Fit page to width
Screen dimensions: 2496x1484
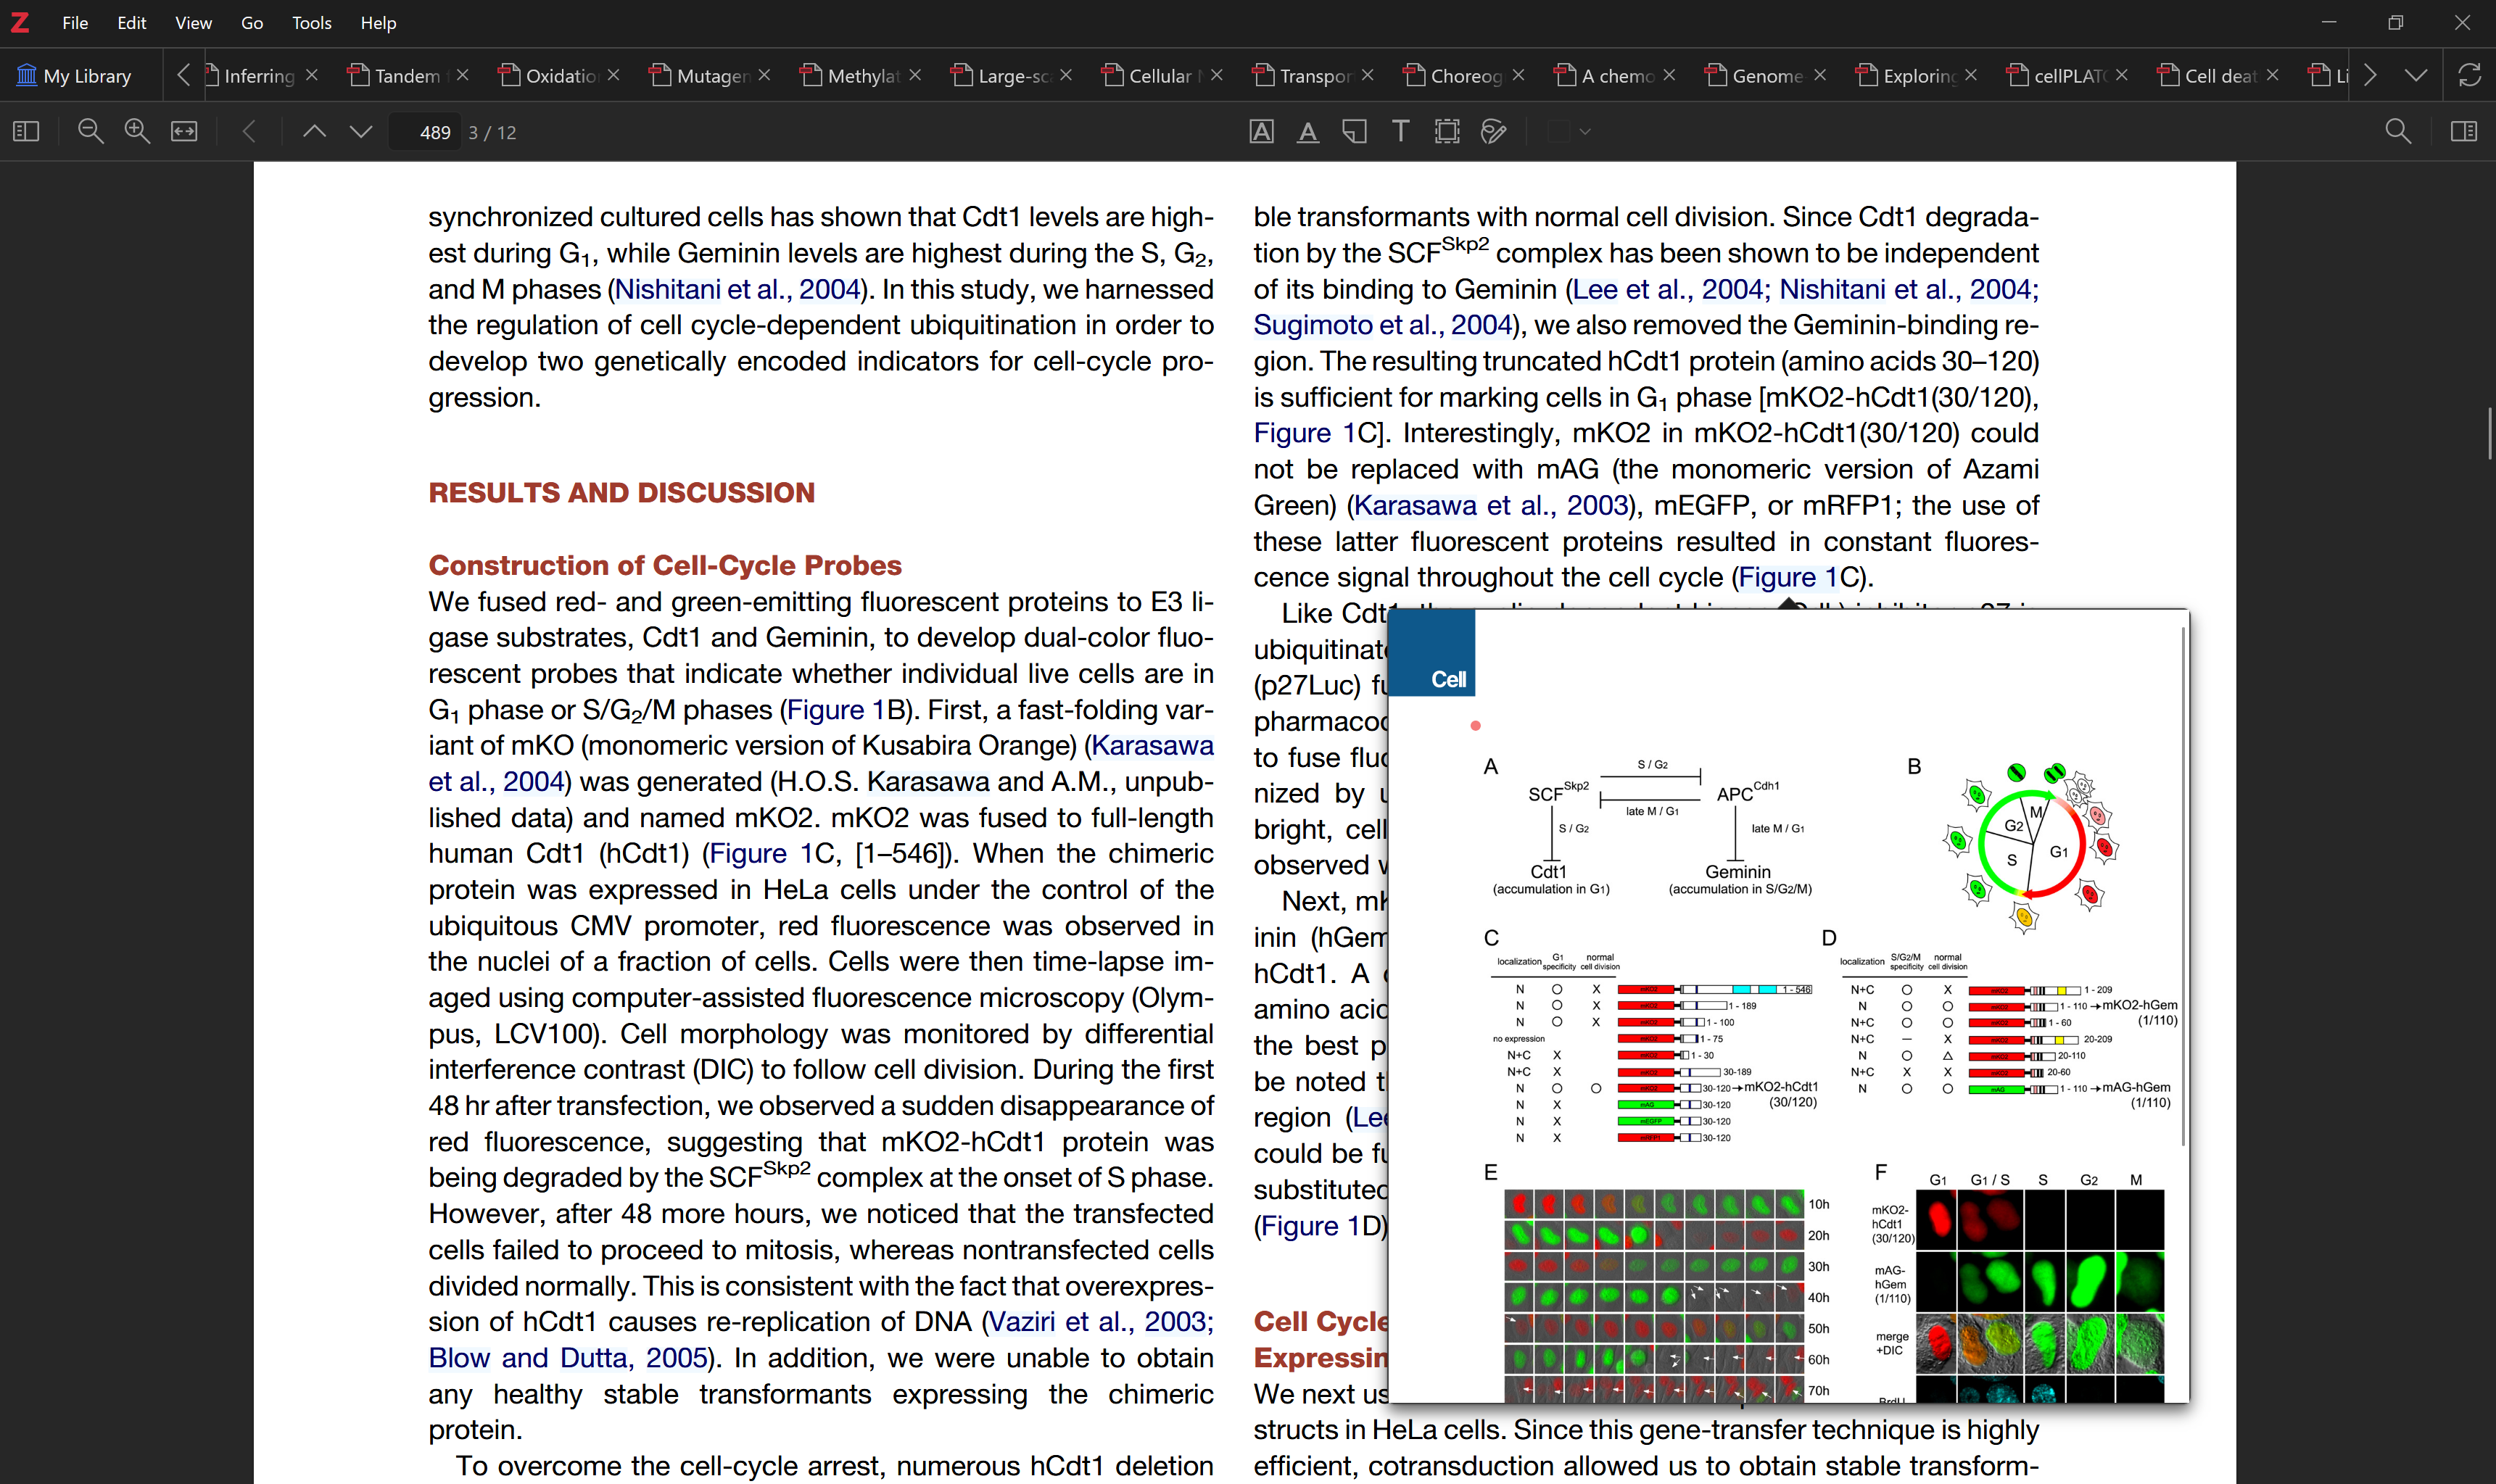click(184, 132)
